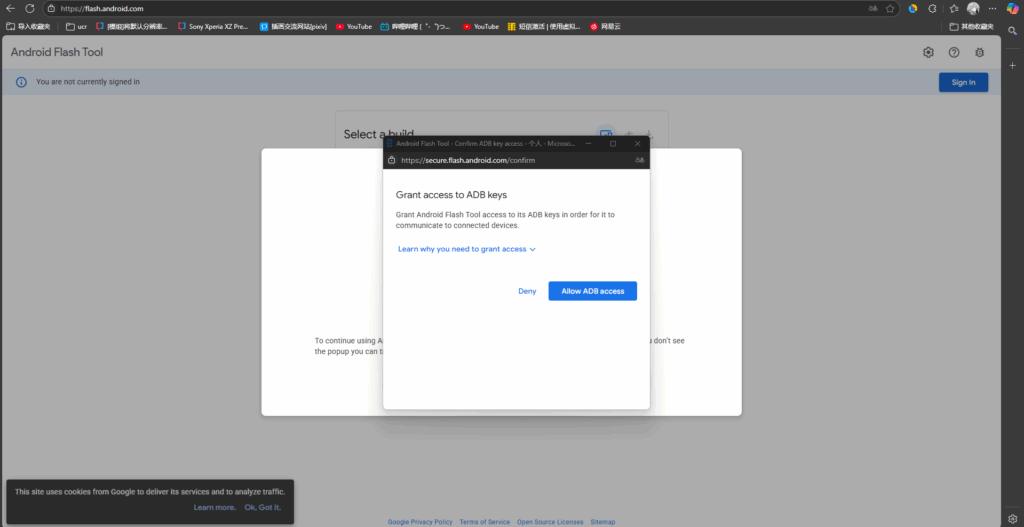Open the bilibili 哔哩哔哩 bookmark
Image resolution: width=1024 pixels, height=527 pixels.
[415, 27]
